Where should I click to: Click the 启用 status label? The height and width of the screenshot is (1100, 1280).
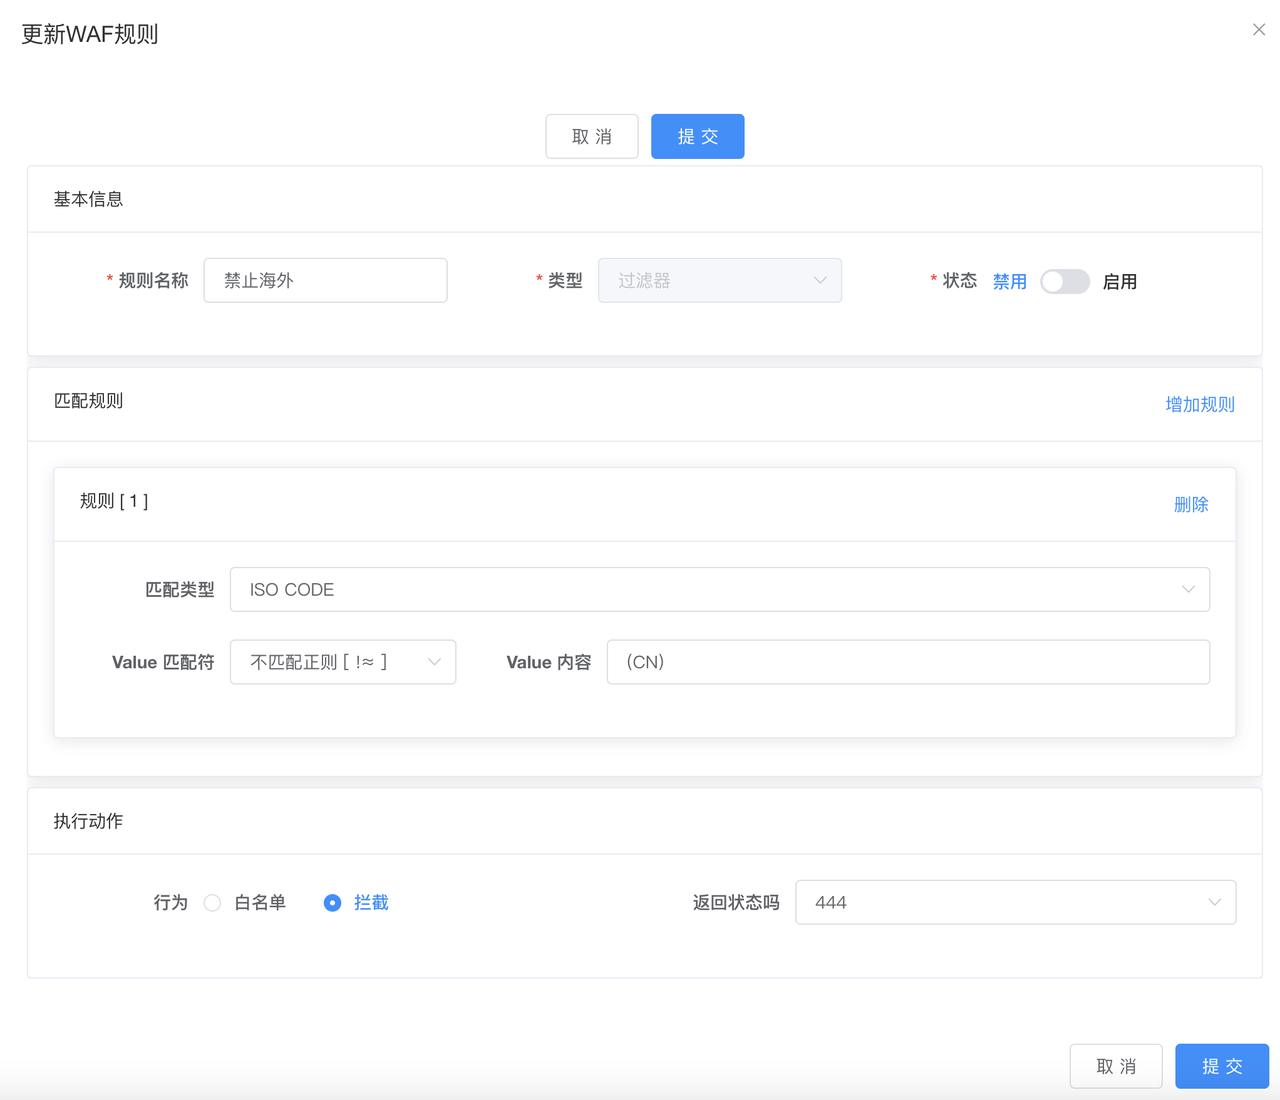[1119, 282]
